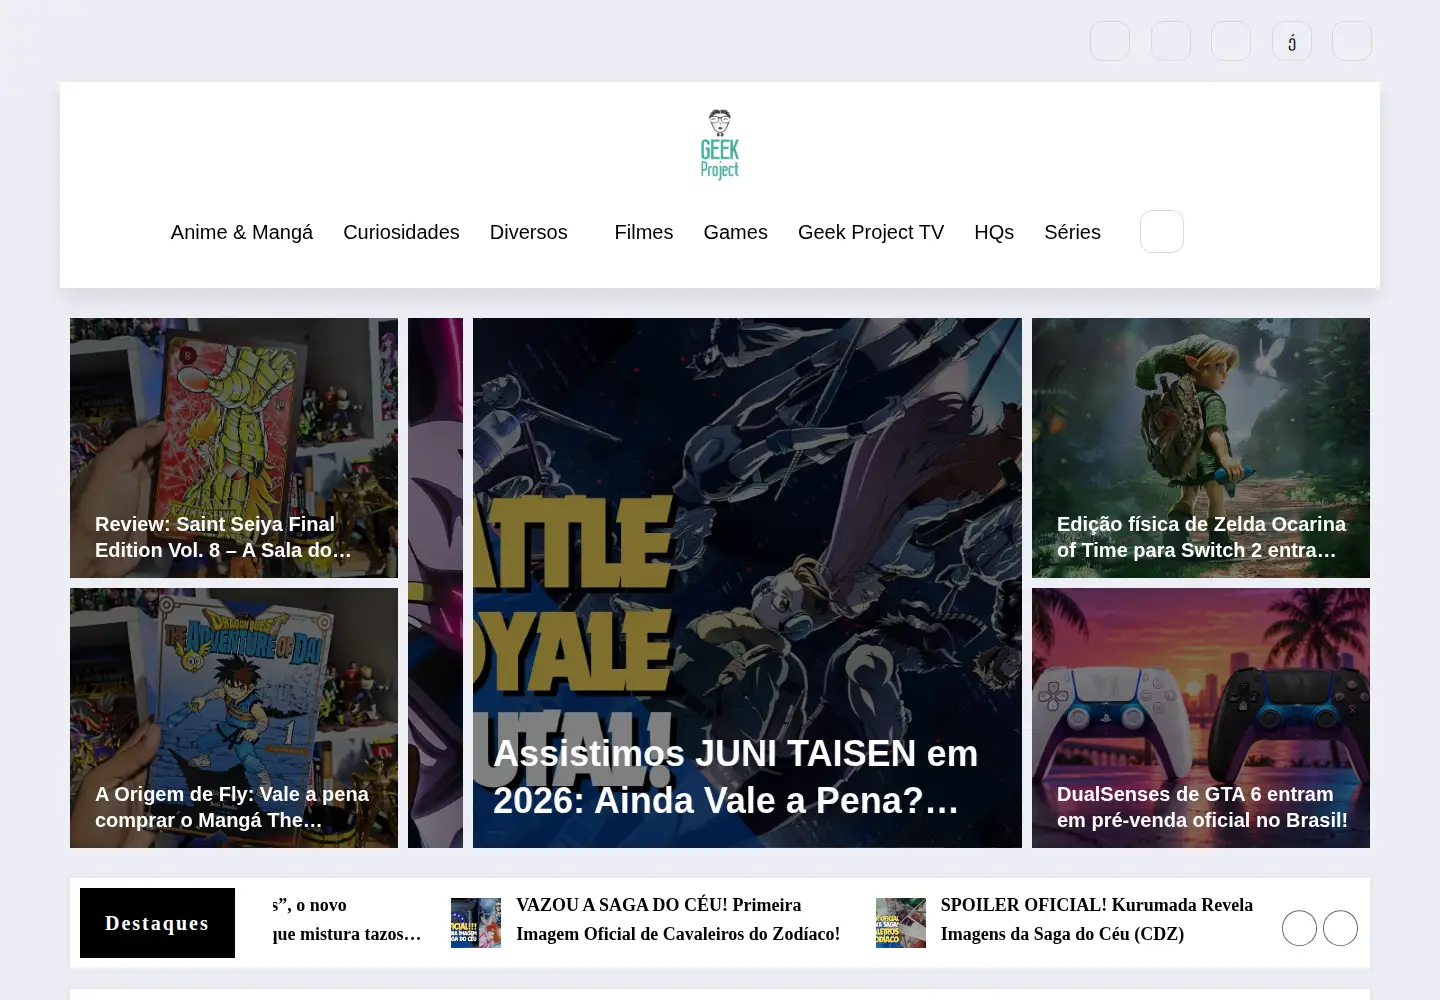Open the DualSenses de GTA 6 pre-order article
This screenshot has width=1440, height=1000.
click(x=1202, y=807)
